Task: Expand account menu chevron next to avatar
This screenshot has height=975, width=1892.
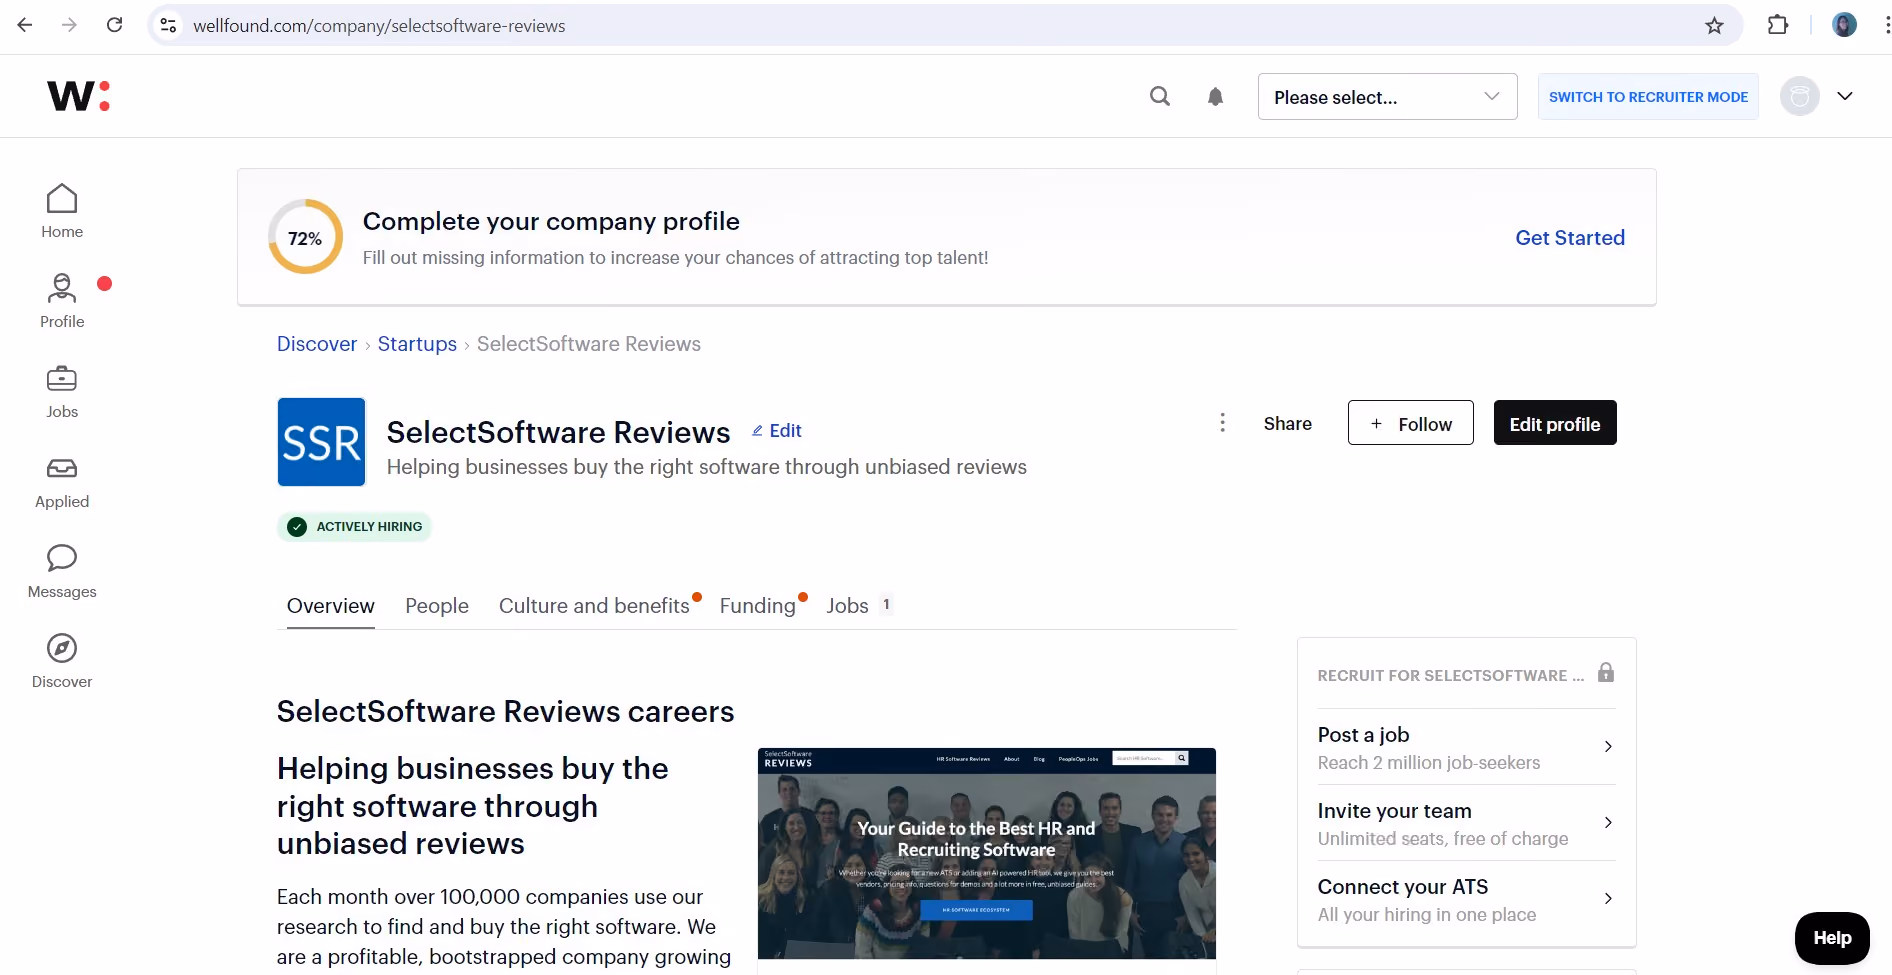Action: (x=1845, y=96)
